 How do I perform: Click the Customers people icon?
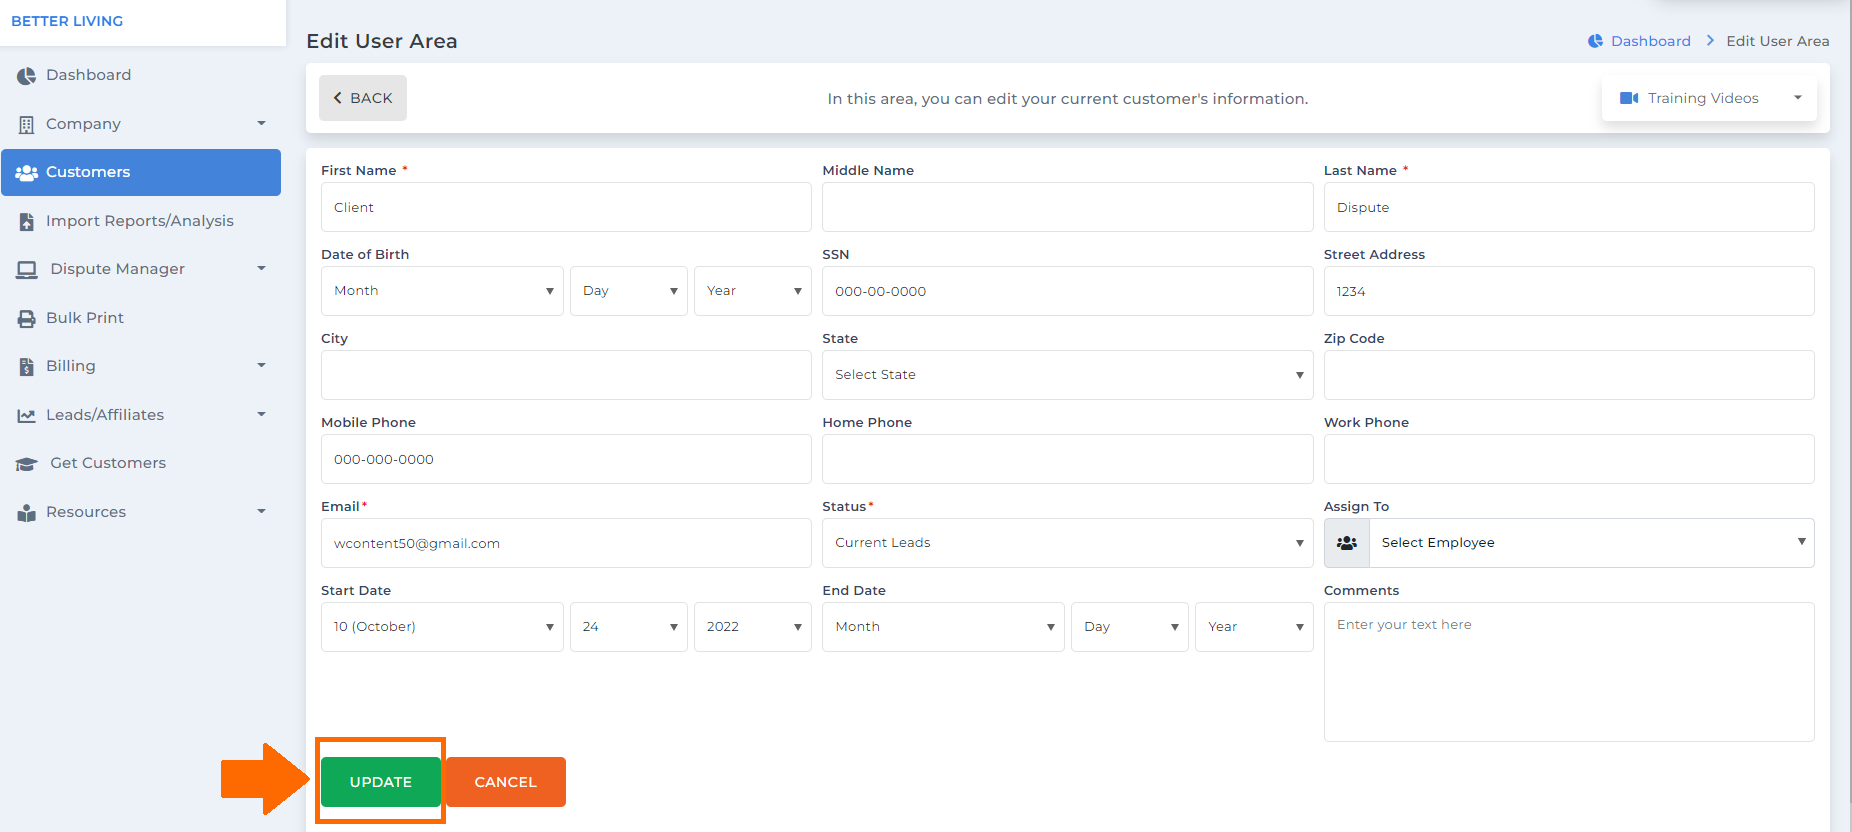click(26, 173)
